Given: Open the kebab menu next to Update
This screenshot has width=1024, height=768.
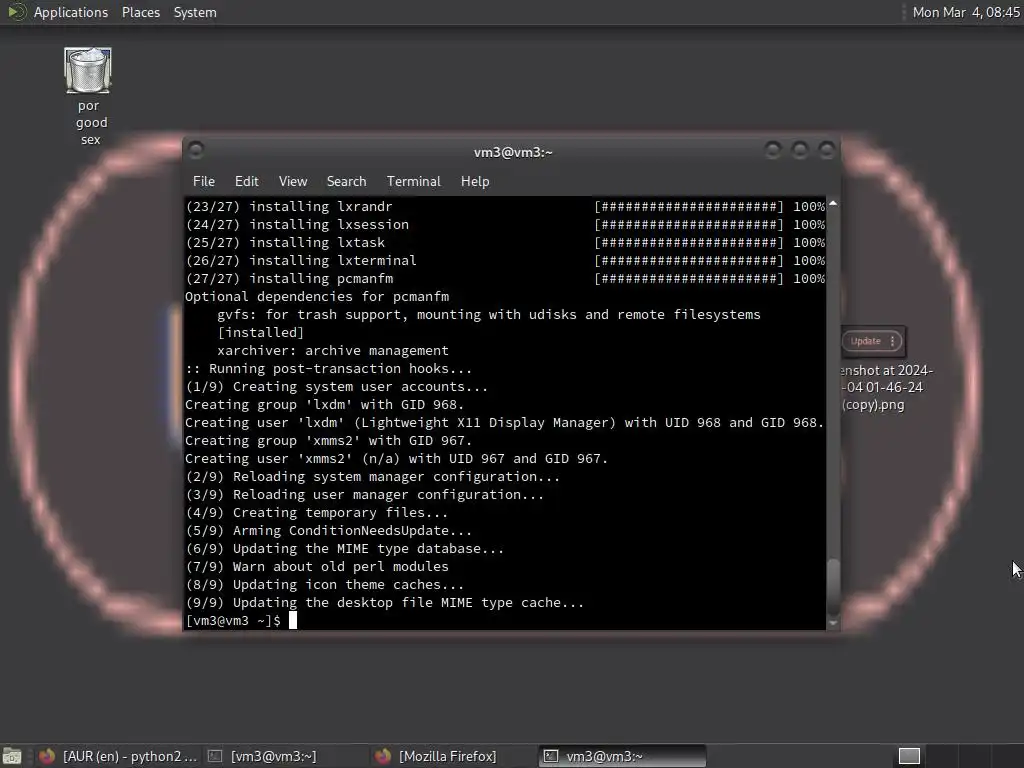Looking at the screenshot, I should [x=893, y=341].
